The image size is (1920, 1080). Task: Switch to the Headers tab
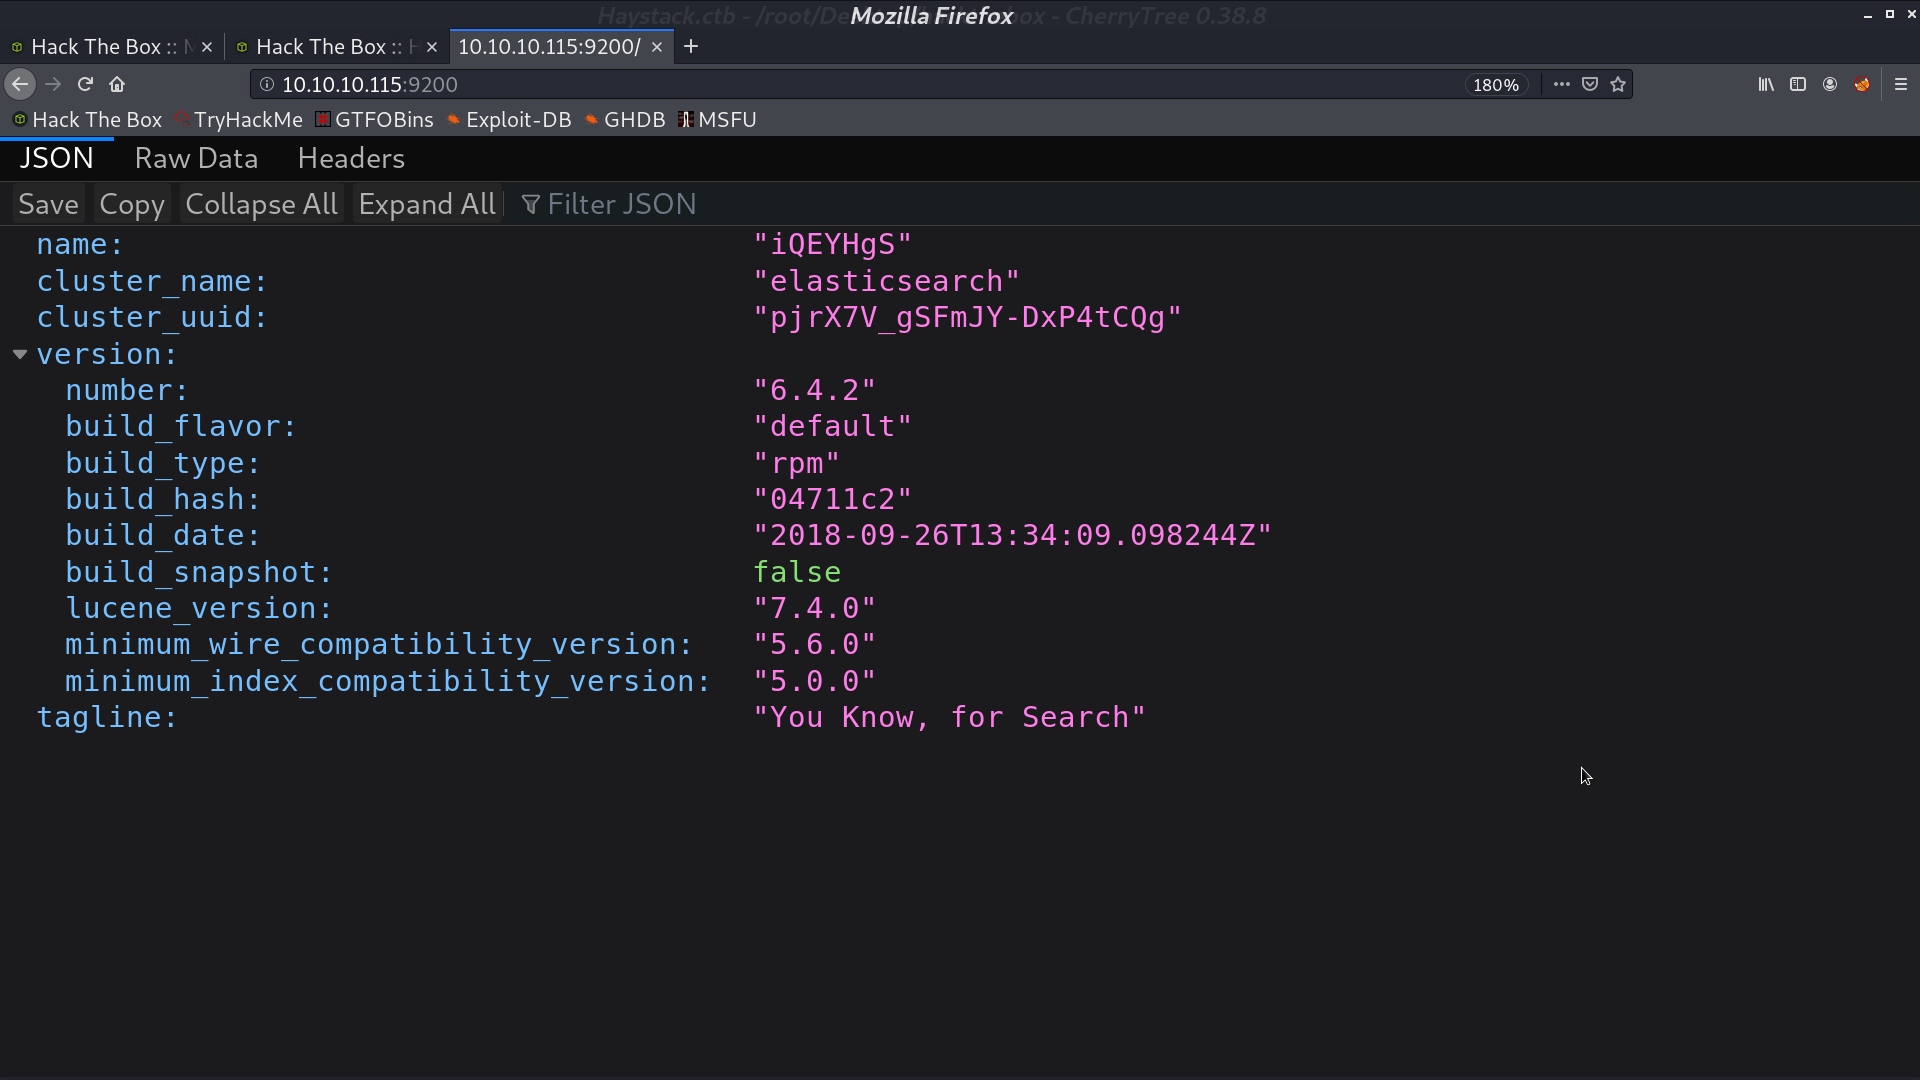351,158
